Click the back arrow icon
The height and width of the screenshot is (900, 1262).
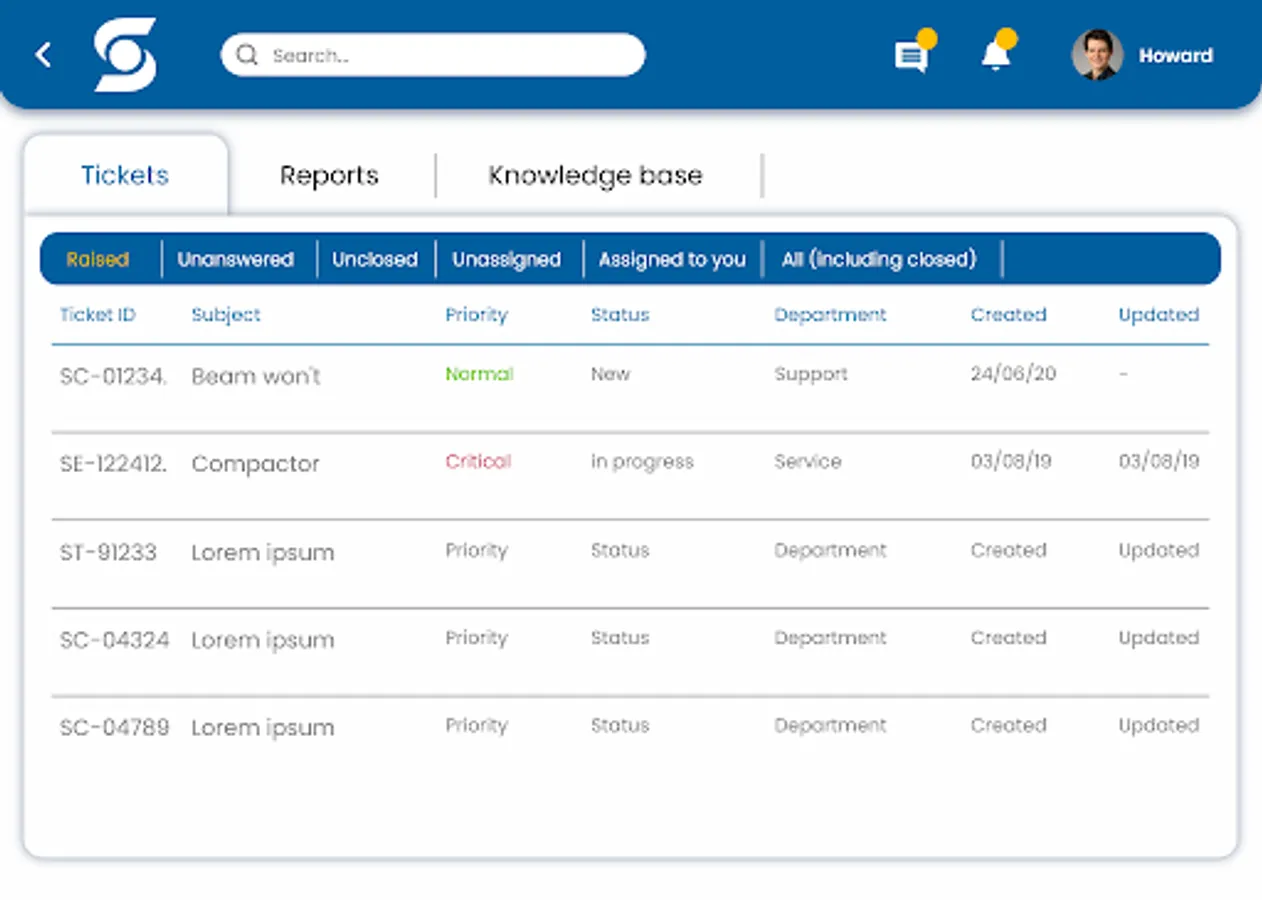(43, 55)
